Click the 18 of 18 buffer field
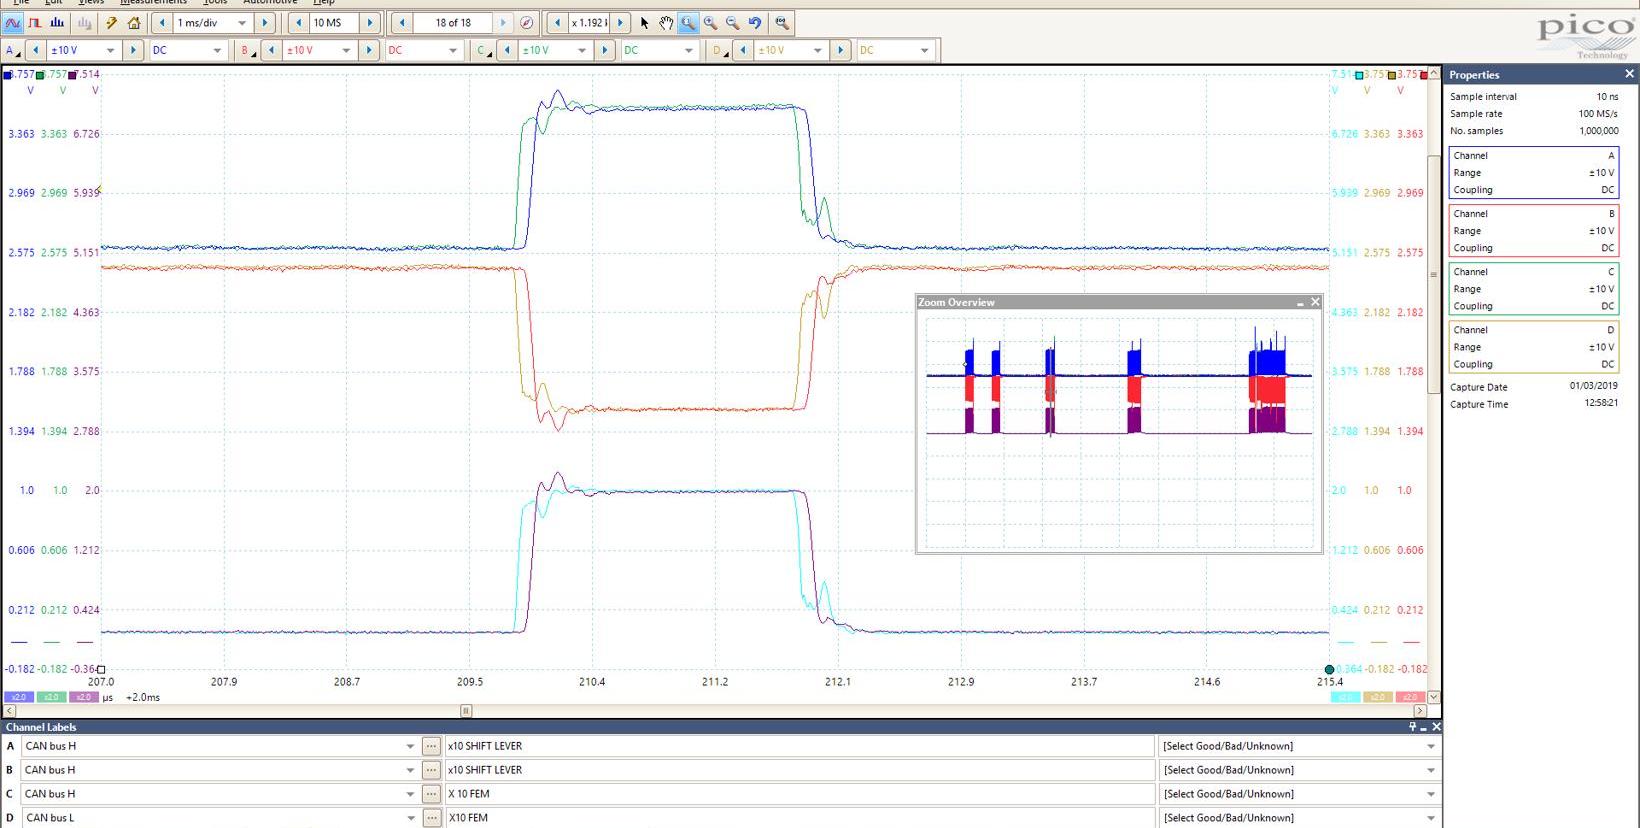Viewport: 1640px width, 828px height. coord(453,23)
